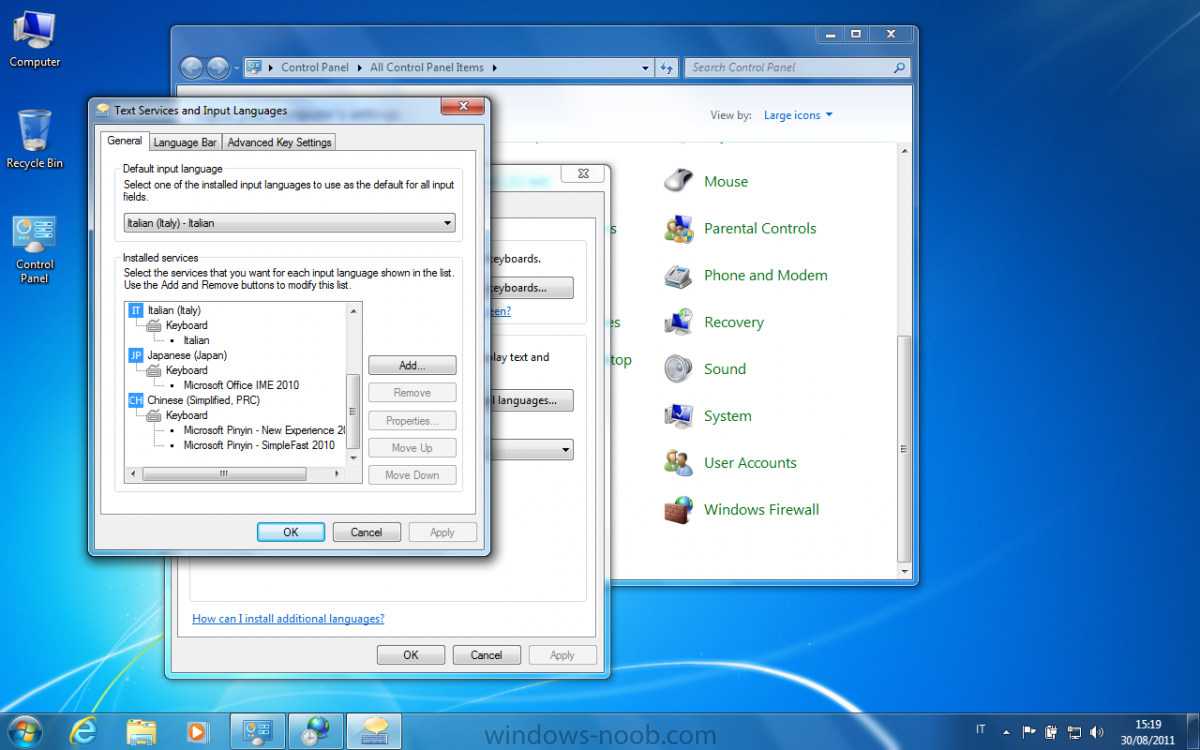Expand the arrow after All Control Panel Items
Screen dimensions: 1200x750
pos(494,68)
